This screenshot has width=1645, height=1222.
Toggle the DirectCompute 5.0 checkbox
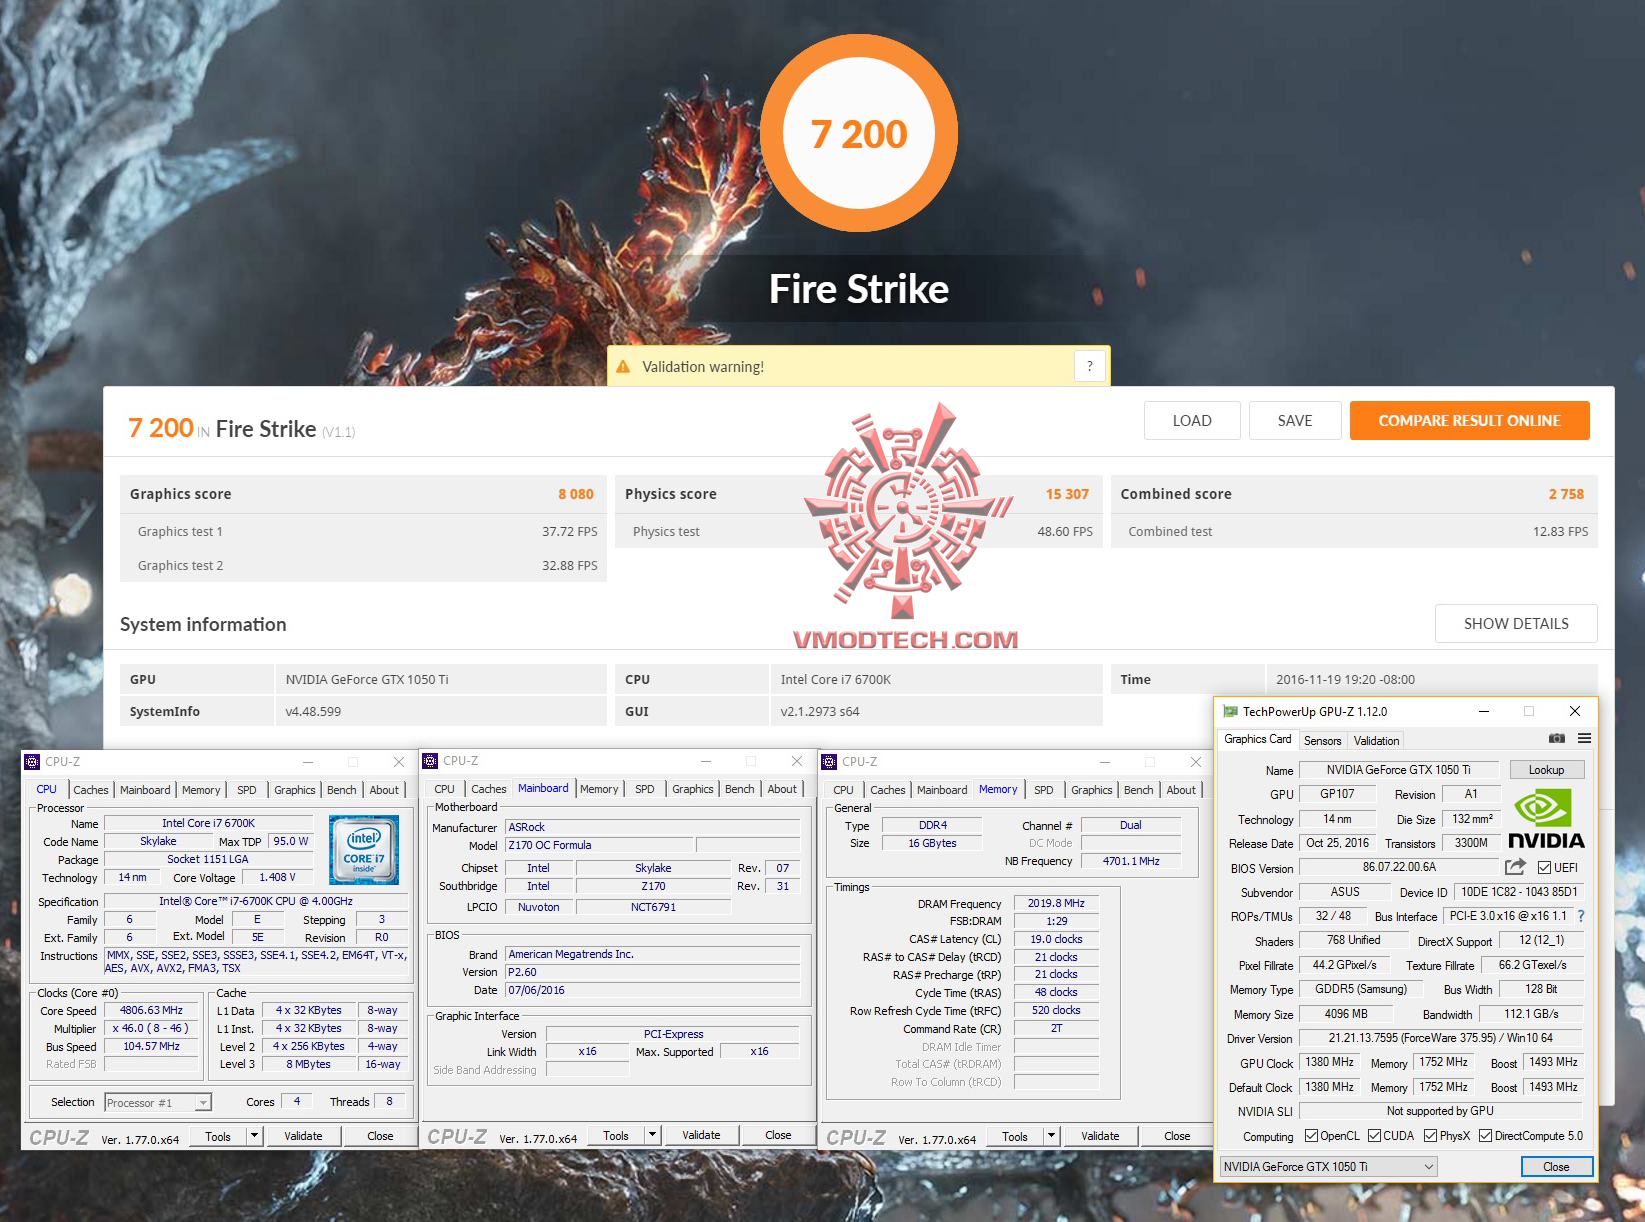click(1485, 1135)
